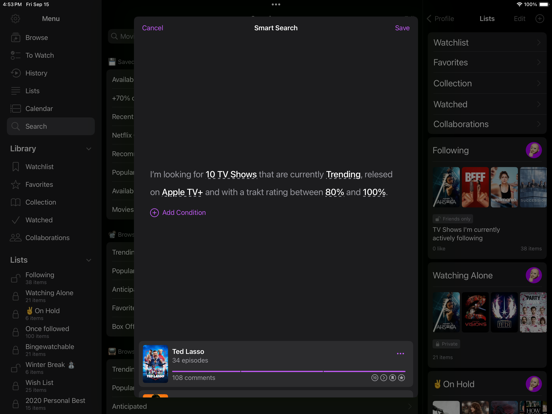Image resolution: width=552 pixels, height=414 pixels.
Task: Change the Apple TV+ network condition
Action: 182,192
